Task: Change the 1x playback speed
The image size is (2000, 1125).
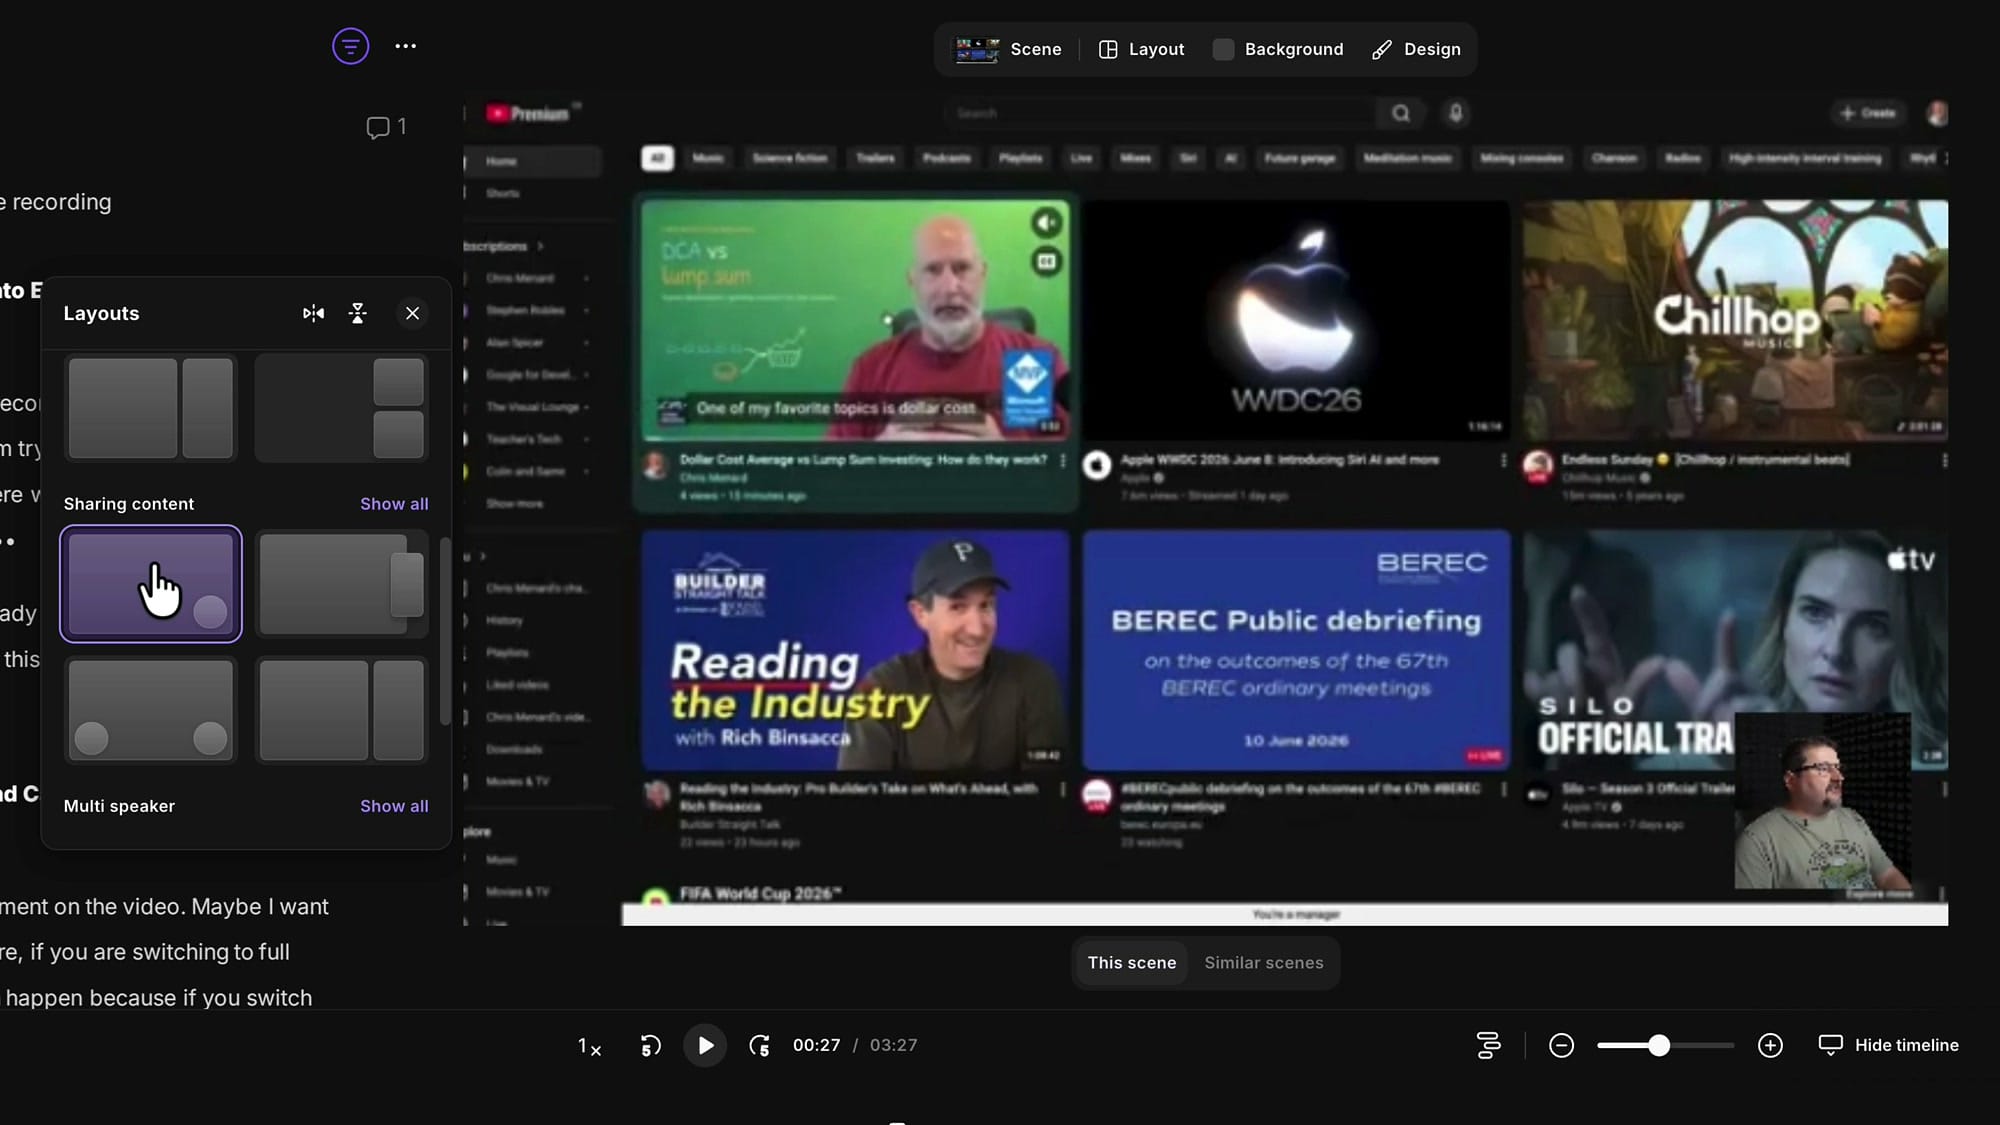Action: (589, 1046)
